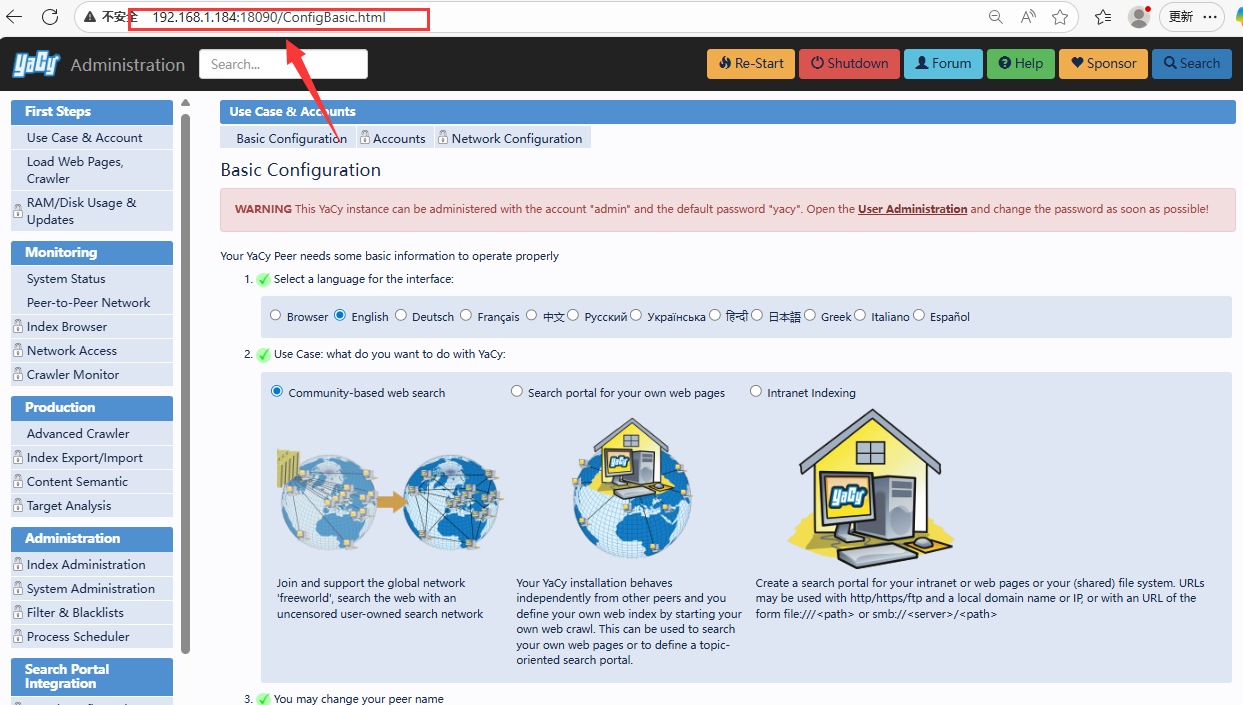This screenshot has width=1243, height=705.
Task: Choose Greek as the interface language
Action: (810, 316)
